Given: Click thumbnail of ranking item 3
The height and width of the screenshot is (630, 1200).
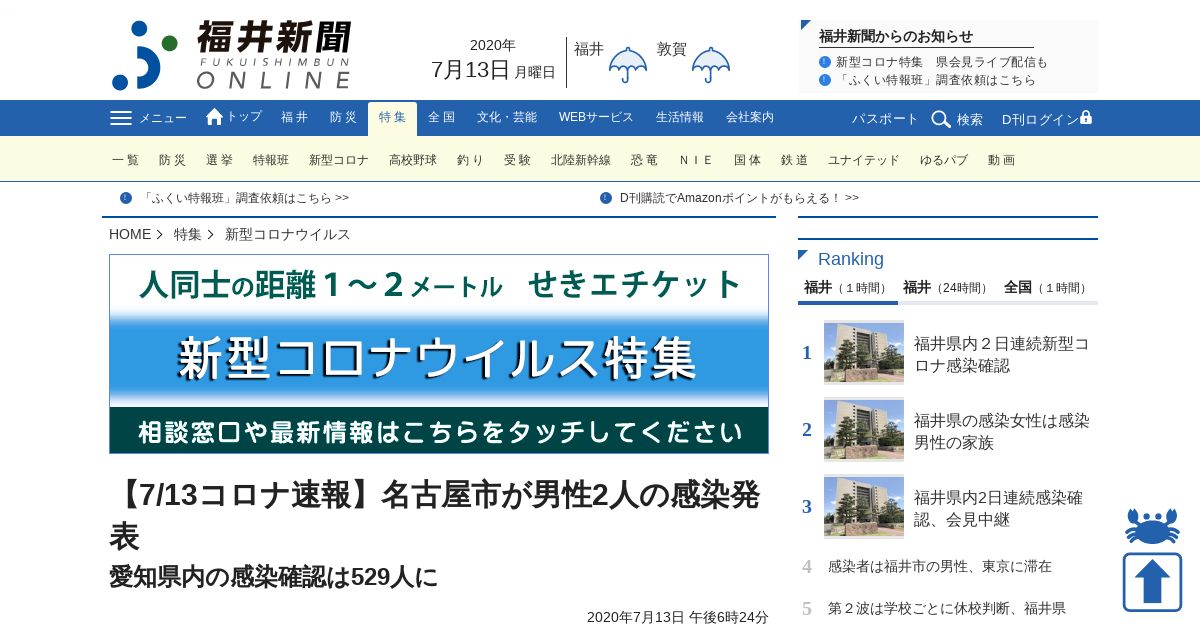Looking at the screenshot, I should pos(864,506).
